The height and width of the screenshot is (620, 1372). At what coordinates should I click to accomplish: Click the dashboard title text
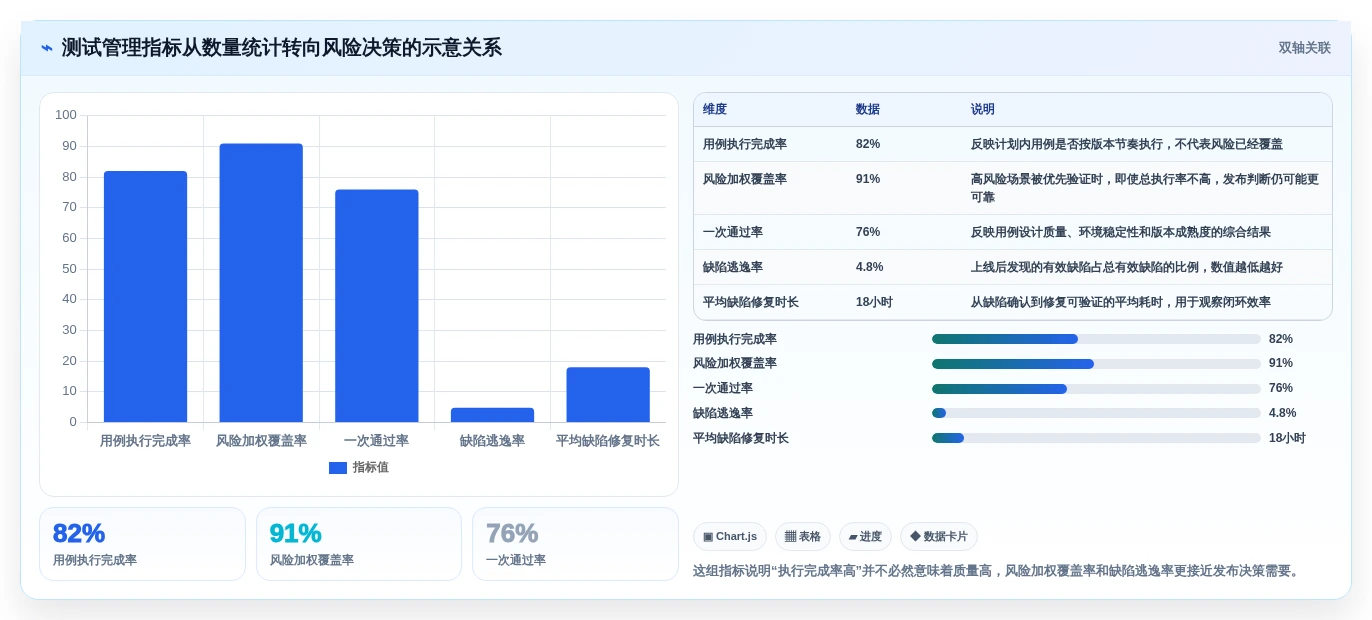coord(282,48)
